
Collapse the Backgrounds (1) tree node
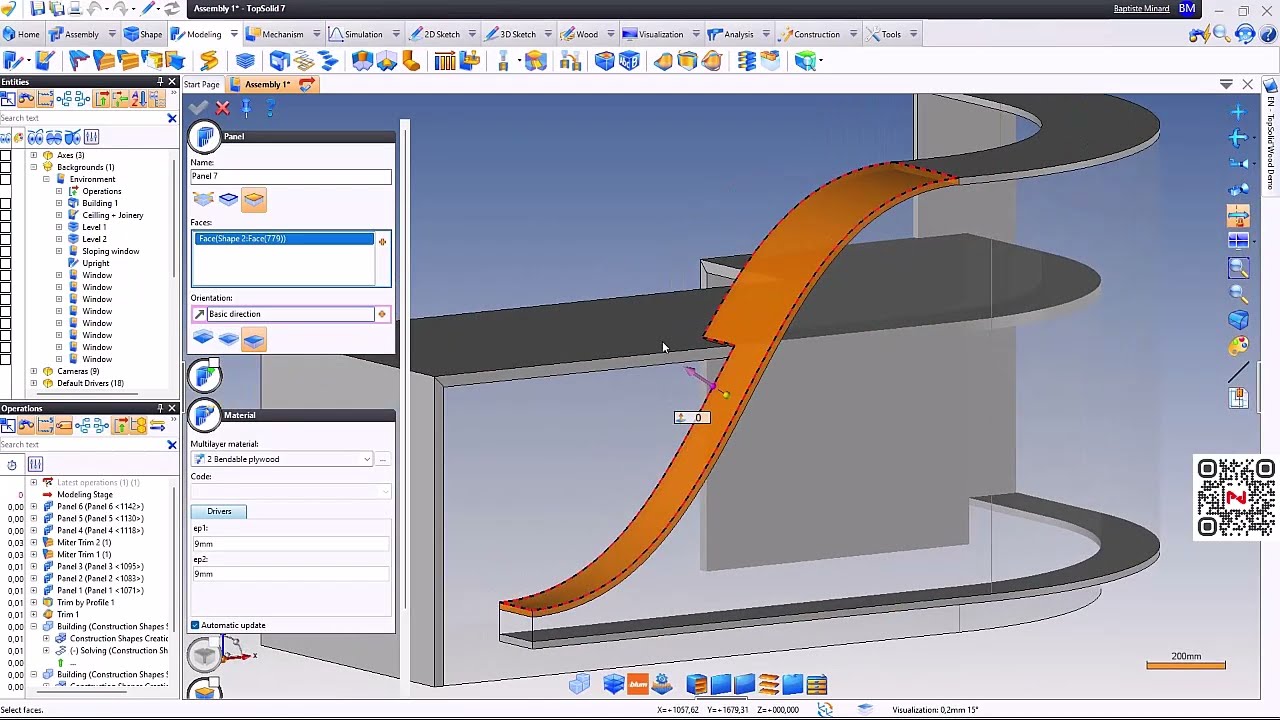(x=34, y=167)
